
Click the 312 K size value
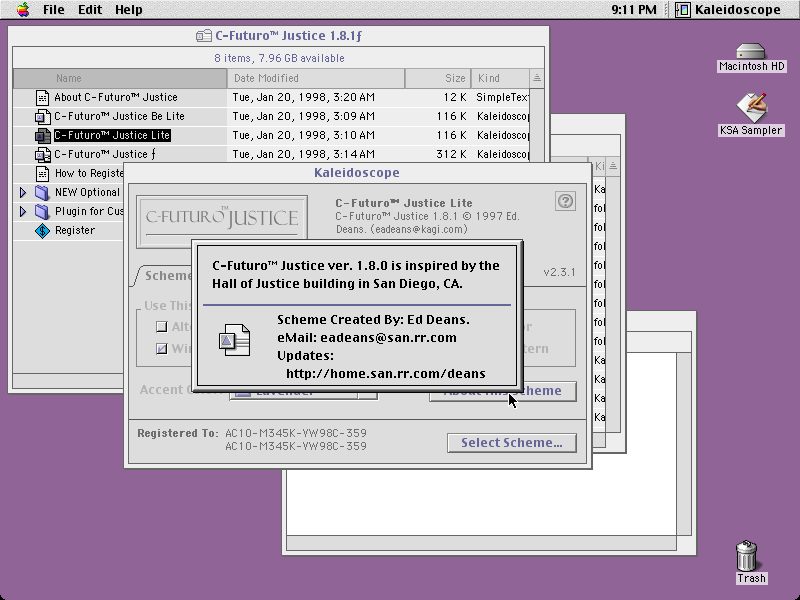point(451,154)
